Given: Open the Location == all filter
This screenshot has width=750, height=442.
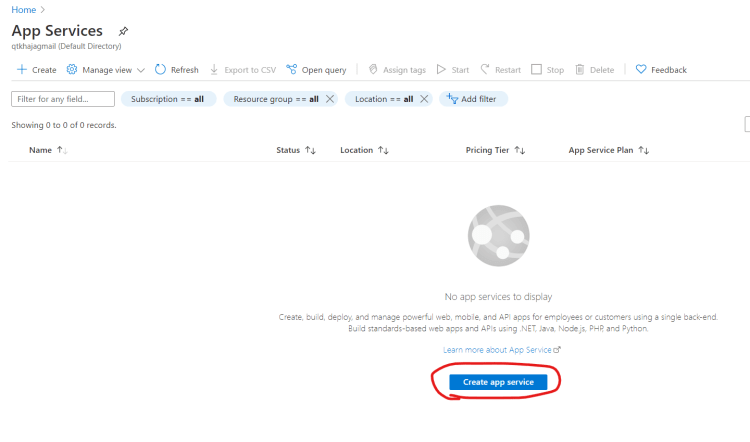Looking at the screenshot, I should [x=384, y=99].
